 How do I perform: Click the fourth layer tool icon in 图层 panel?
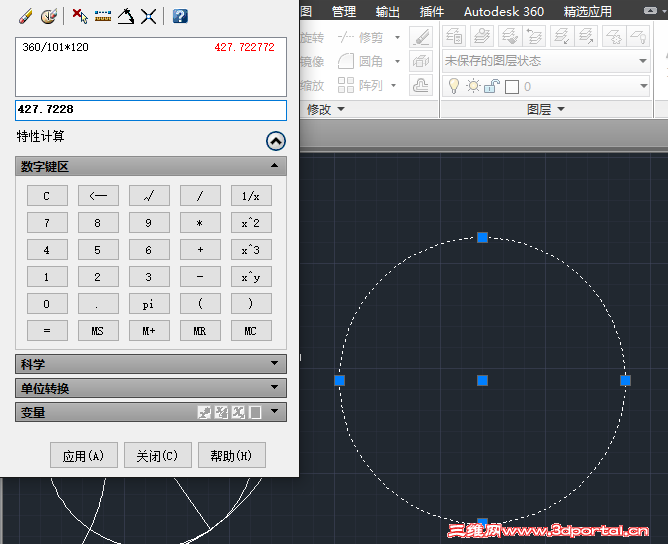click(x=534, y=36)
